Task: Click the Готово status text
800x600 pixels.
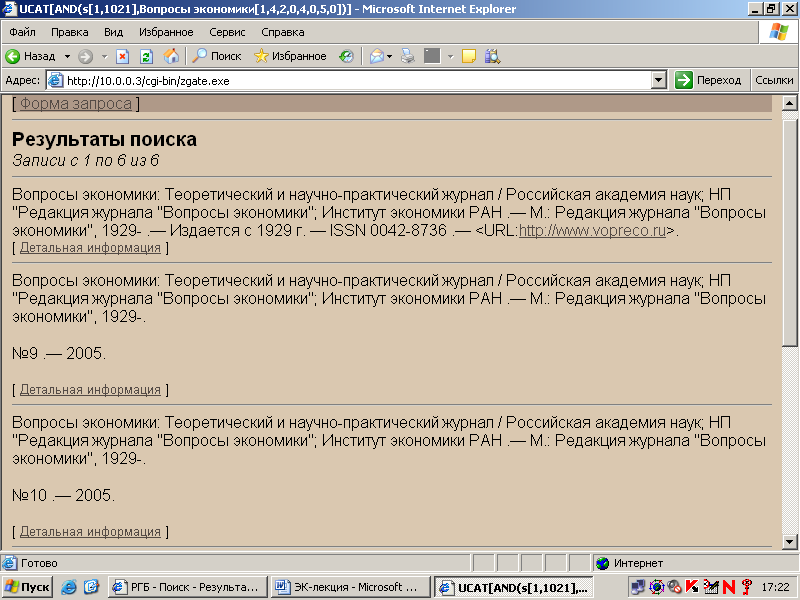Action: [39, 563]
